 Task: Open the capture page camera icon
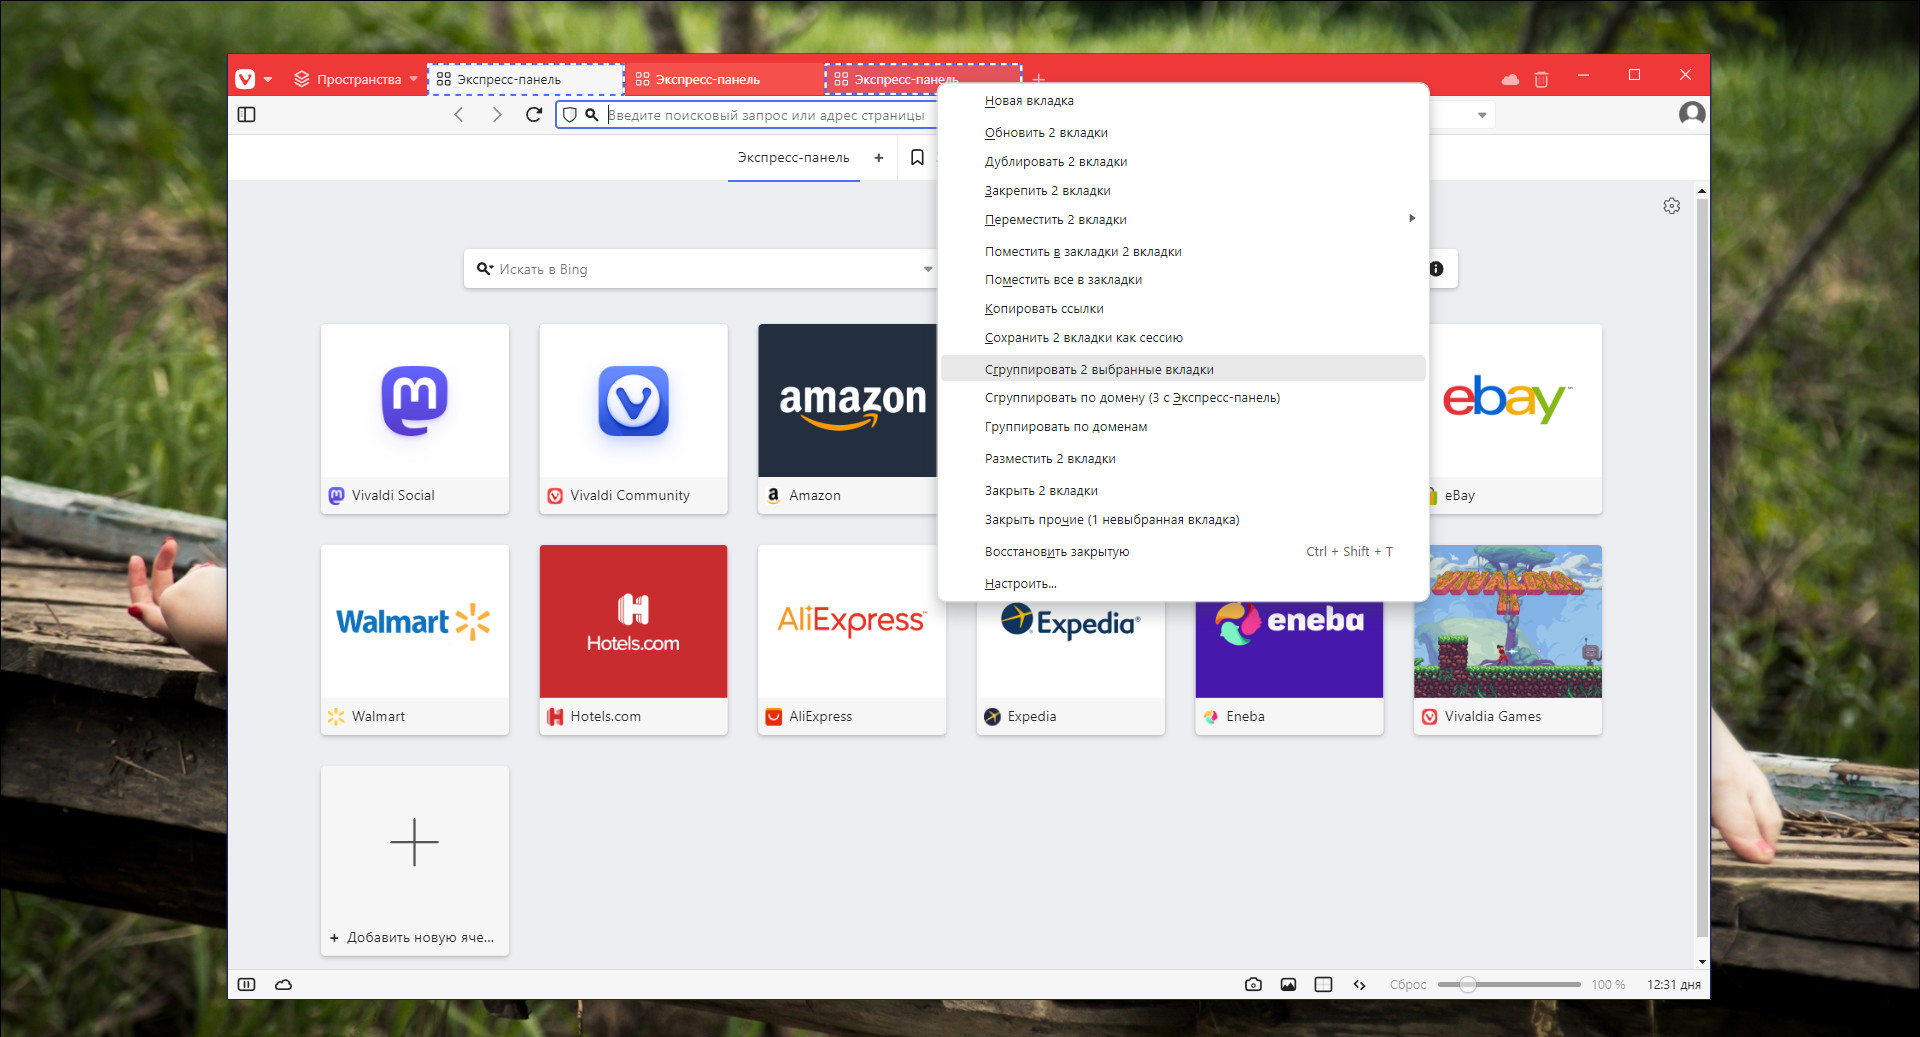click(x=1253, y=985)
